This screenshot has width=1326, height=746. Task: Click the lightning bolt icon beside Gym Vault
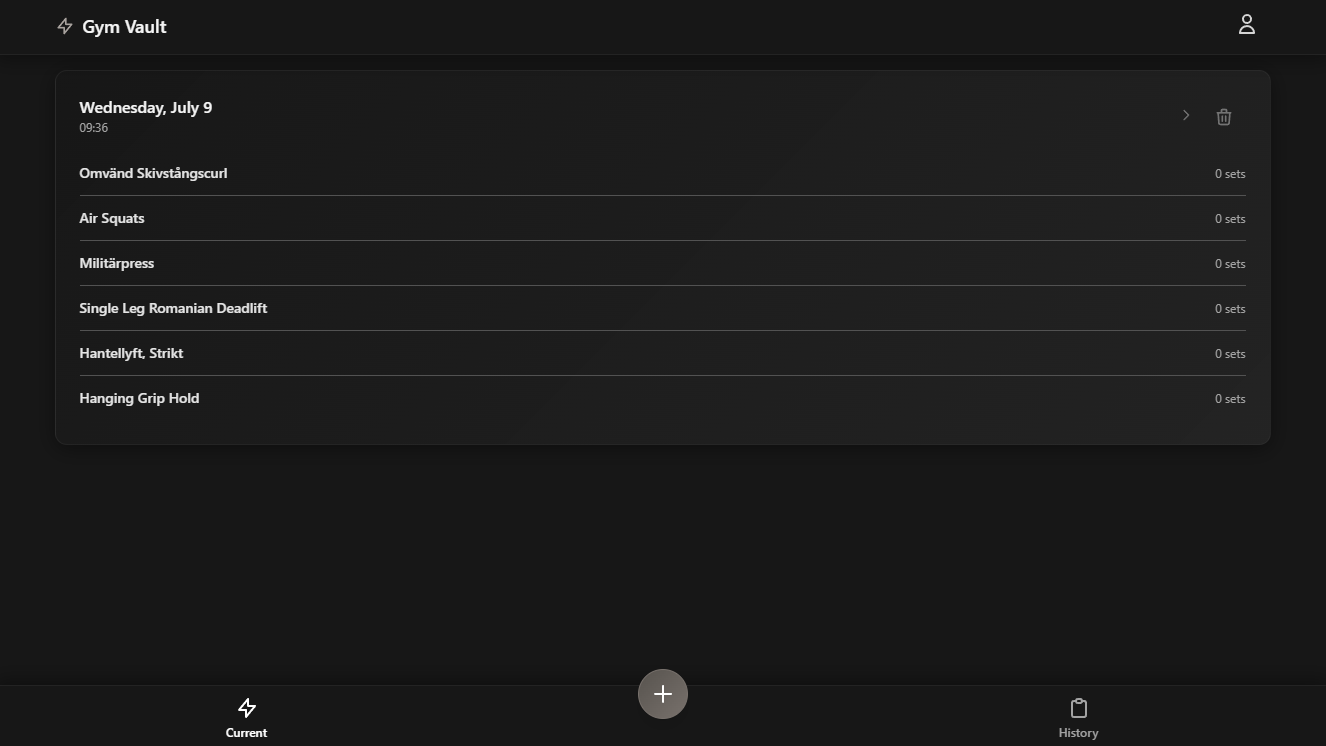point(65,27)
